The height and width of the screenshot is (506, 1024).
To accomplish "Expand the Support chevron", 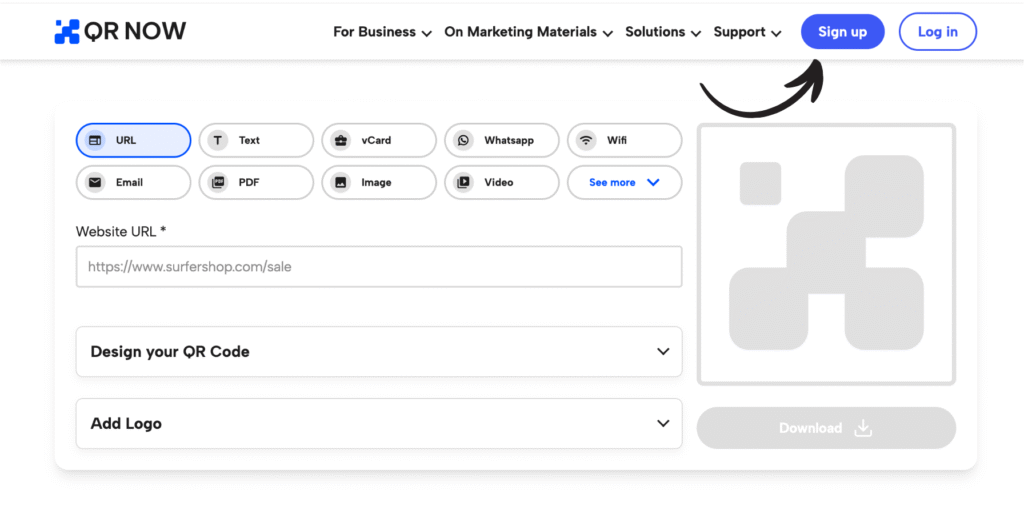I will [776, 33].
